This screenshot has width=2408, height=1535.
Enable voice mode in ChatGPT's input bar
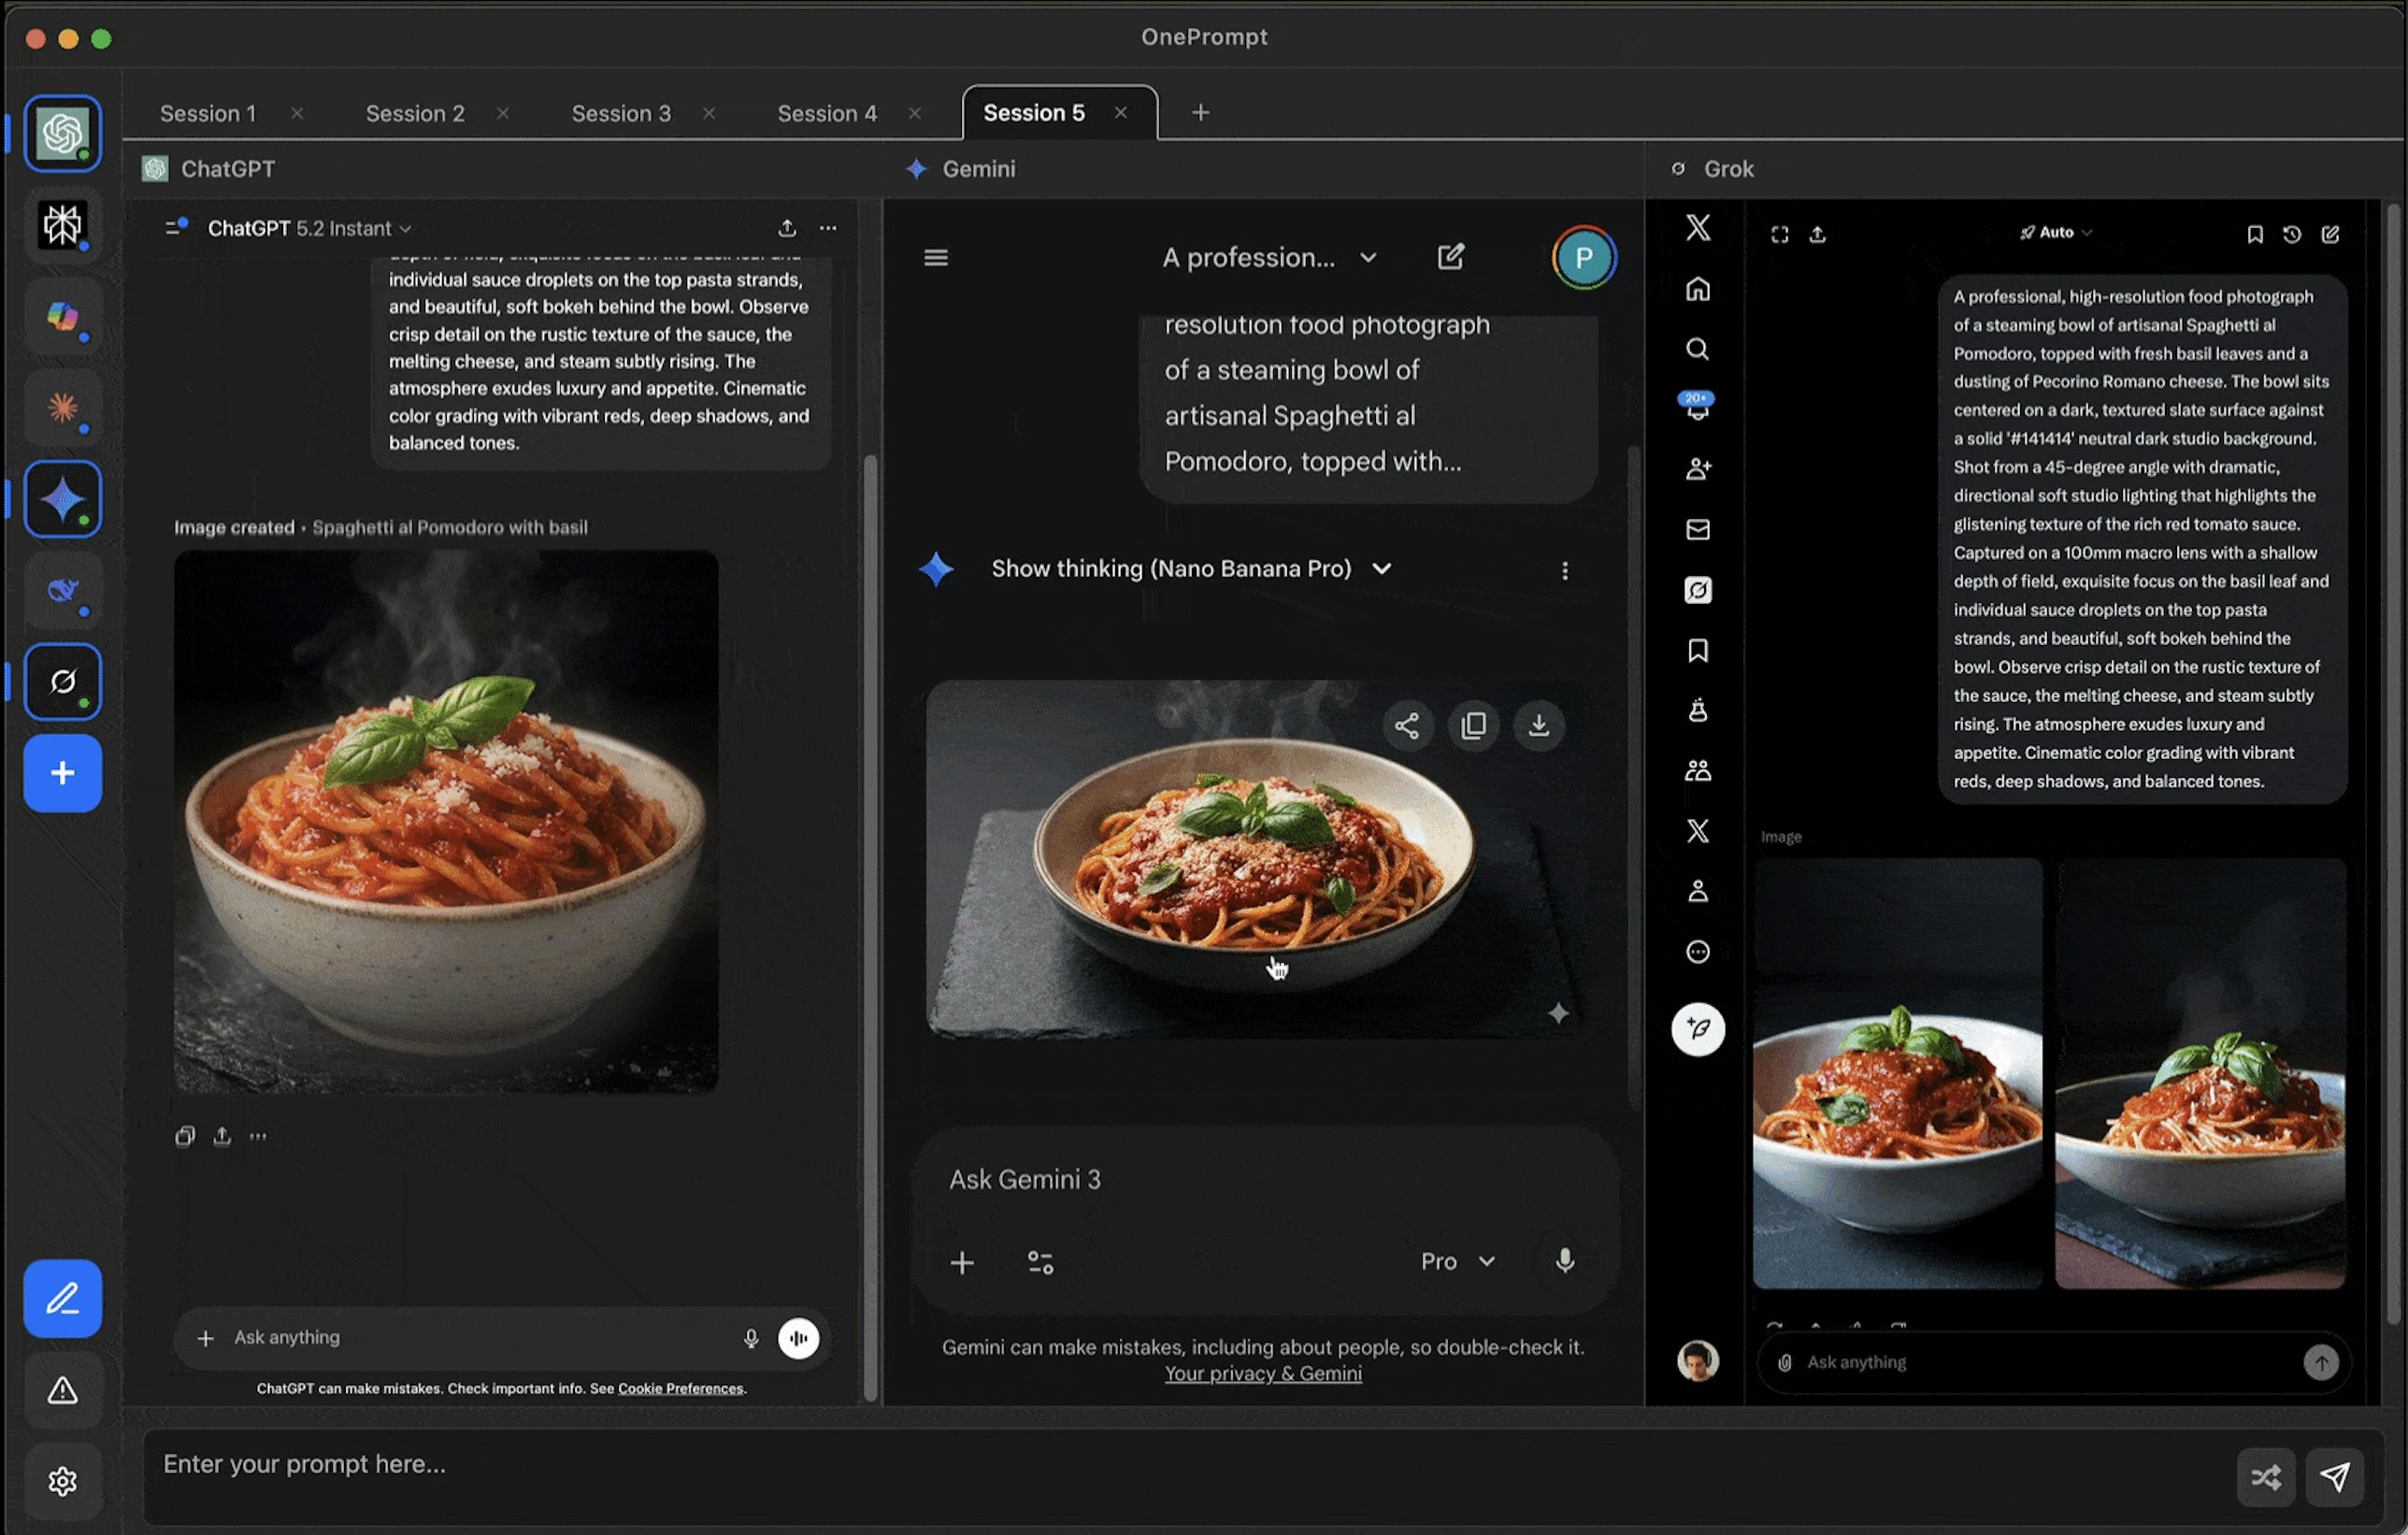pyautogui.click(x=799, y=1338)
